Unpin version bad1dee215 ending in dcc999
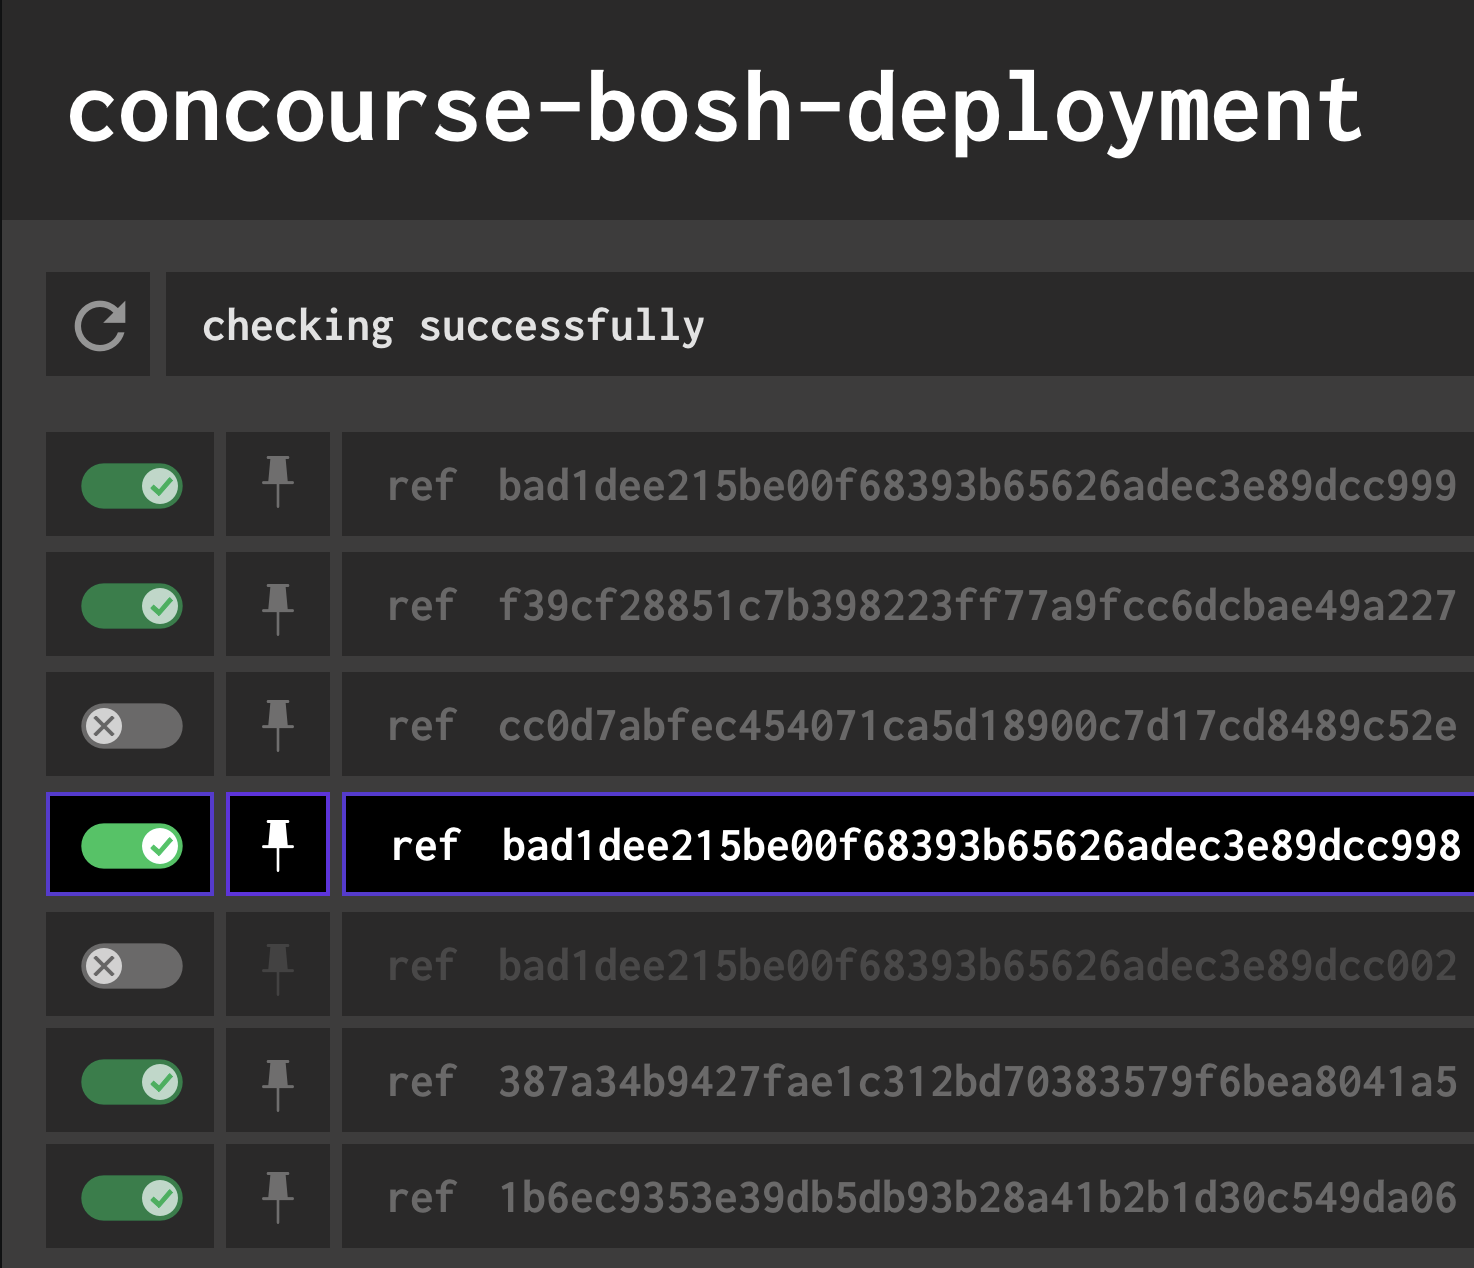The image size is (1474, 1268). (277, 485)
